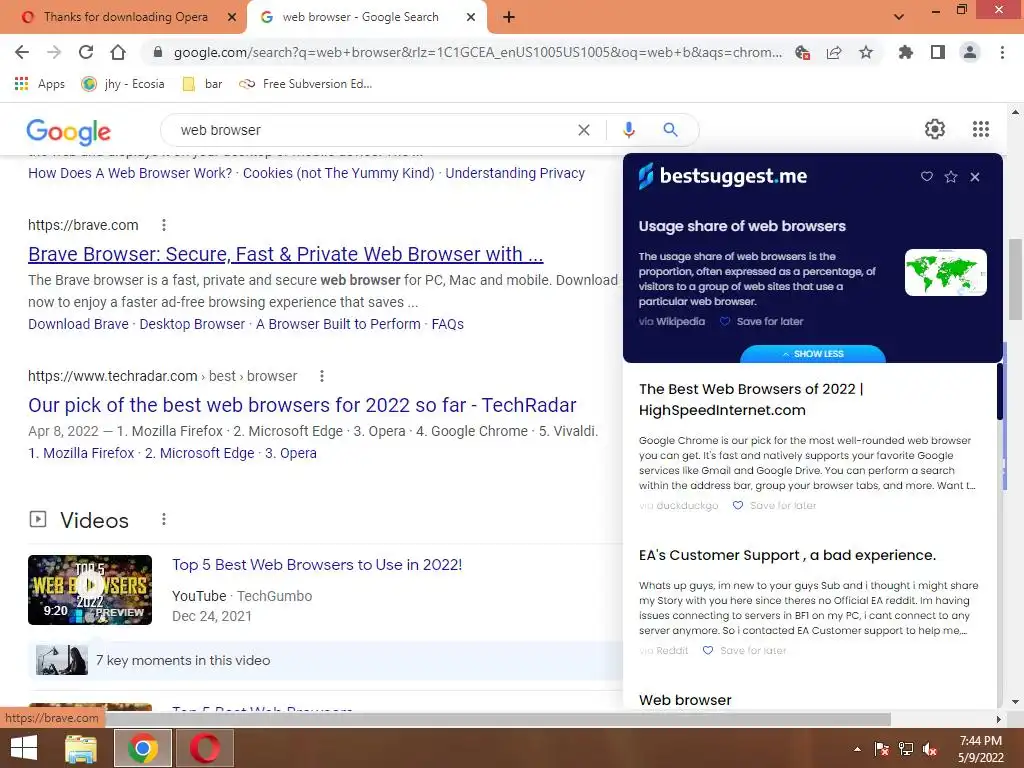This screenshot has height=768, width=1024.
Task: Expand the tab search chevron
Action: click(x=899, y=17)
